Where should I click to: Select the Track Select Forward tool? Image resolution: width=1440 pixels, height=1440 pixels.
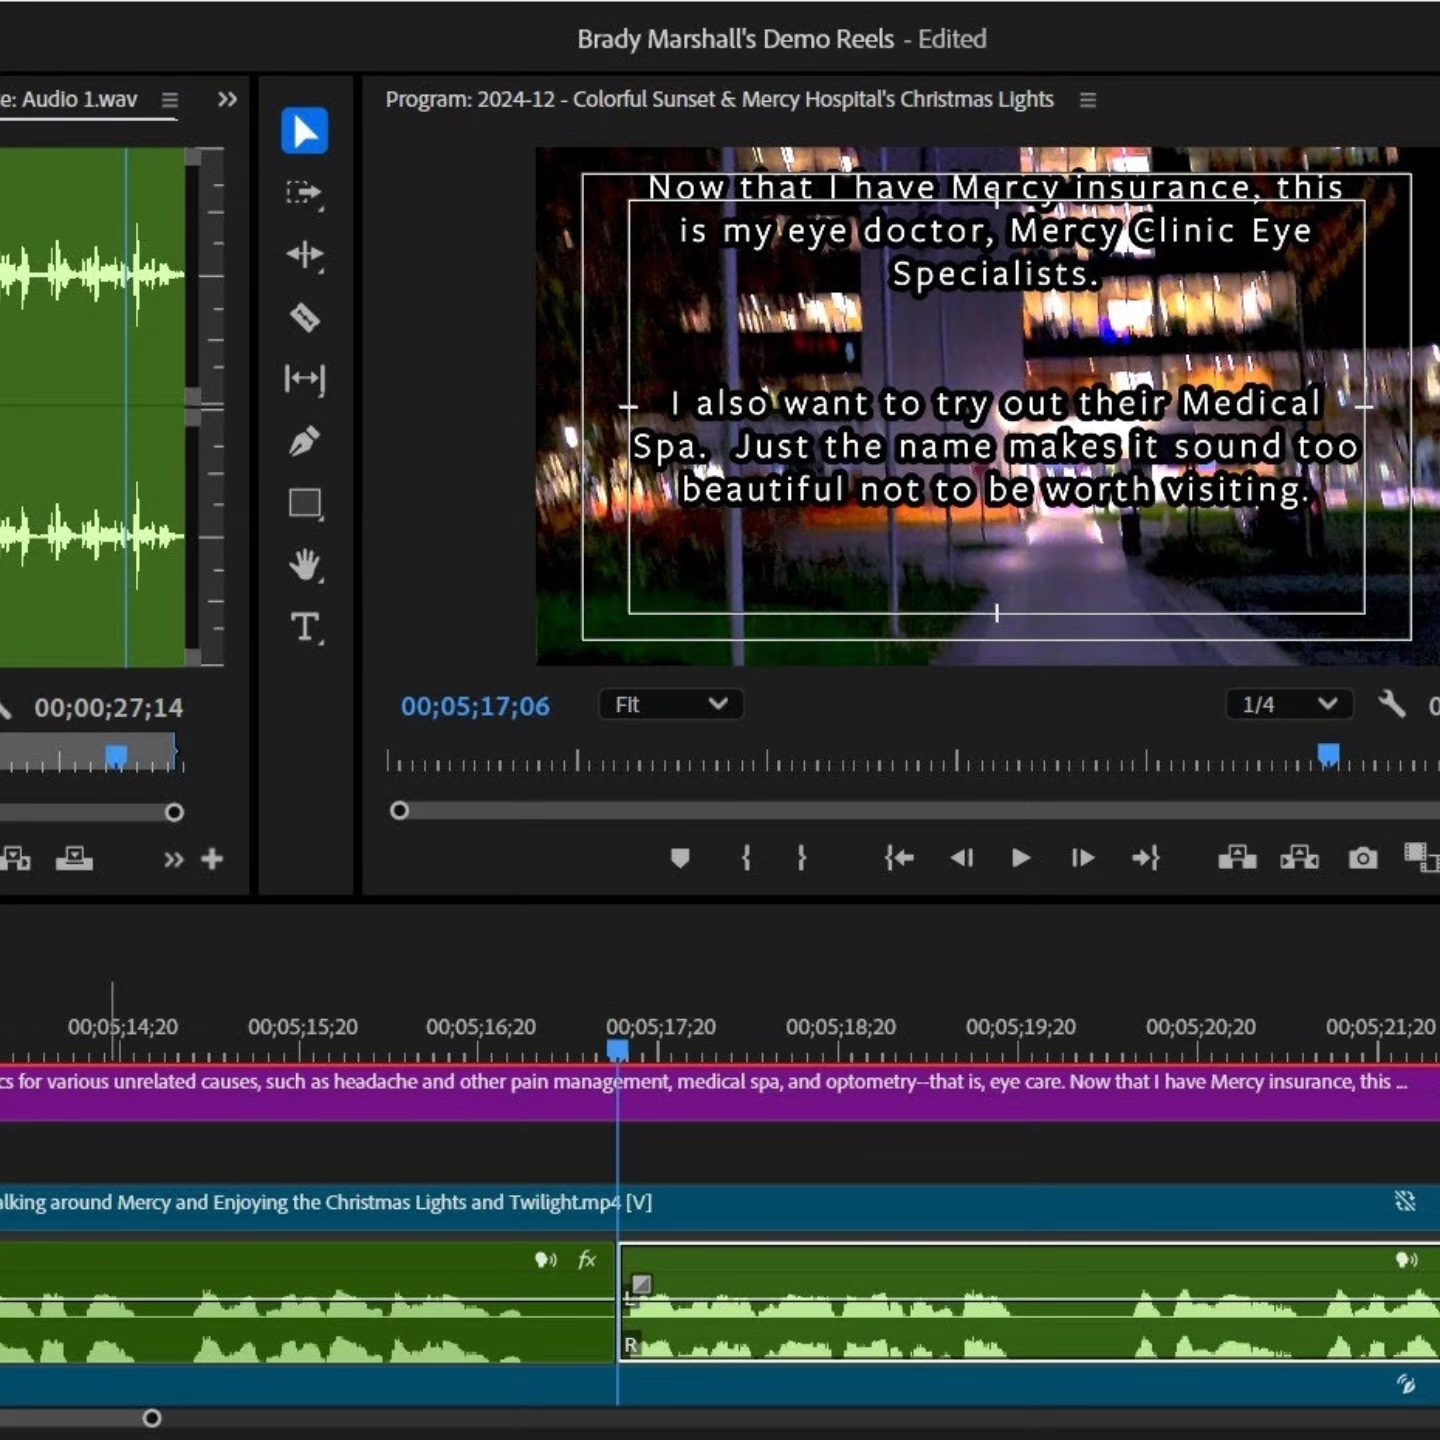pos(305,193)
